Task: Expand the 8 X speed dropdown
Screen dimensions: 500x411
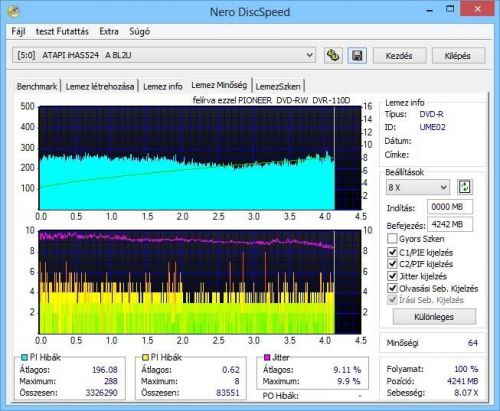Action: pos(418,187)
